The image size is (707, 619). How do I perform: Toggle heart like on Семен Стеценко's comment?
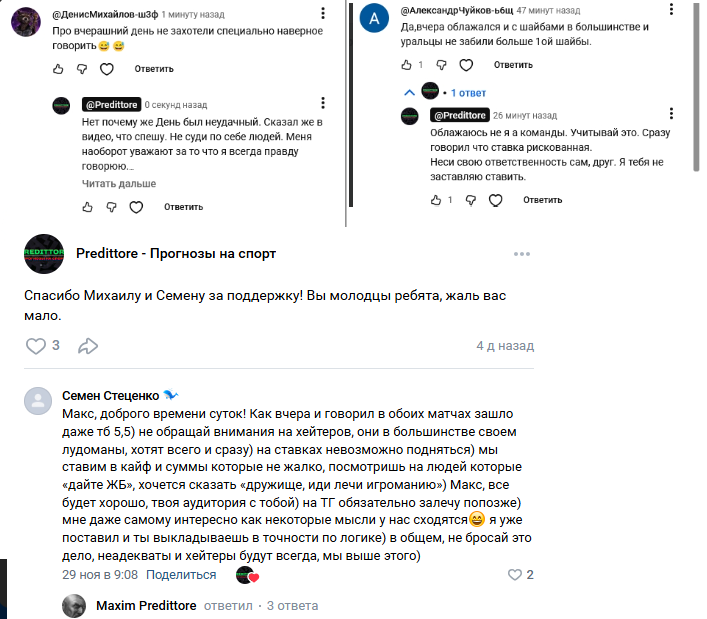pos(515,575)
